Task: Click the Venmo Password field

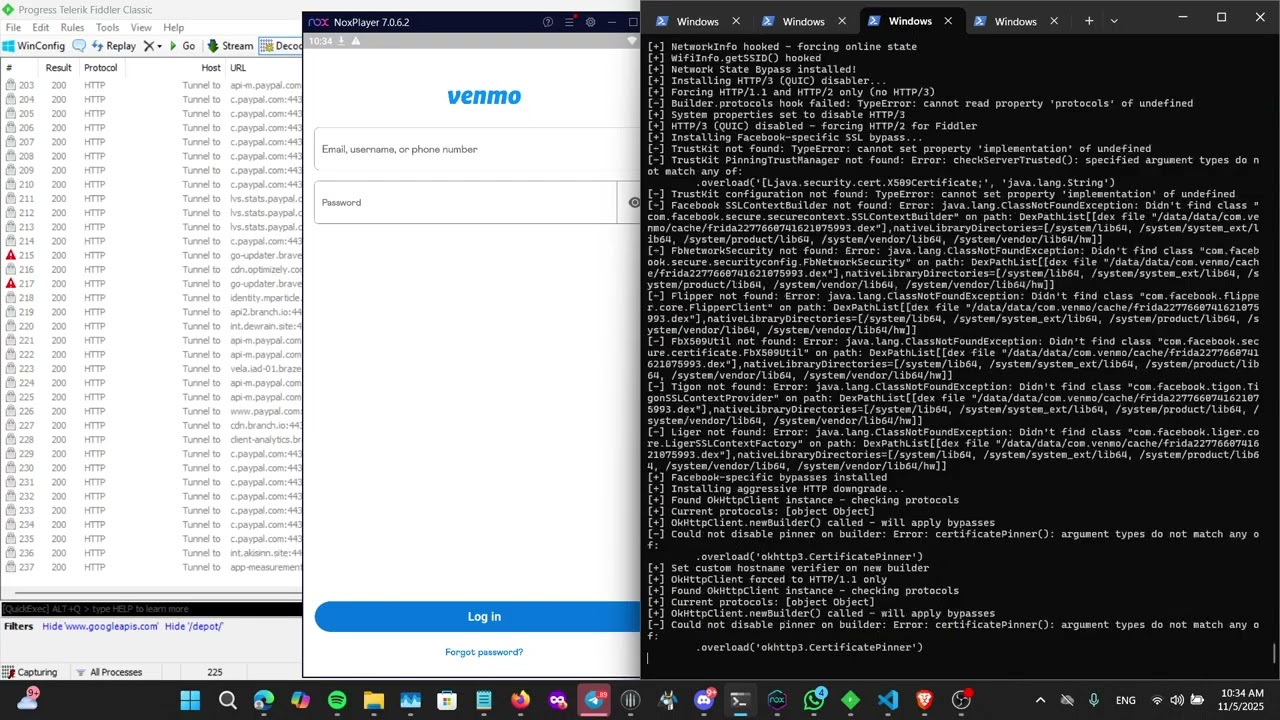Action: pyautogui.click(x=466, y=202)
